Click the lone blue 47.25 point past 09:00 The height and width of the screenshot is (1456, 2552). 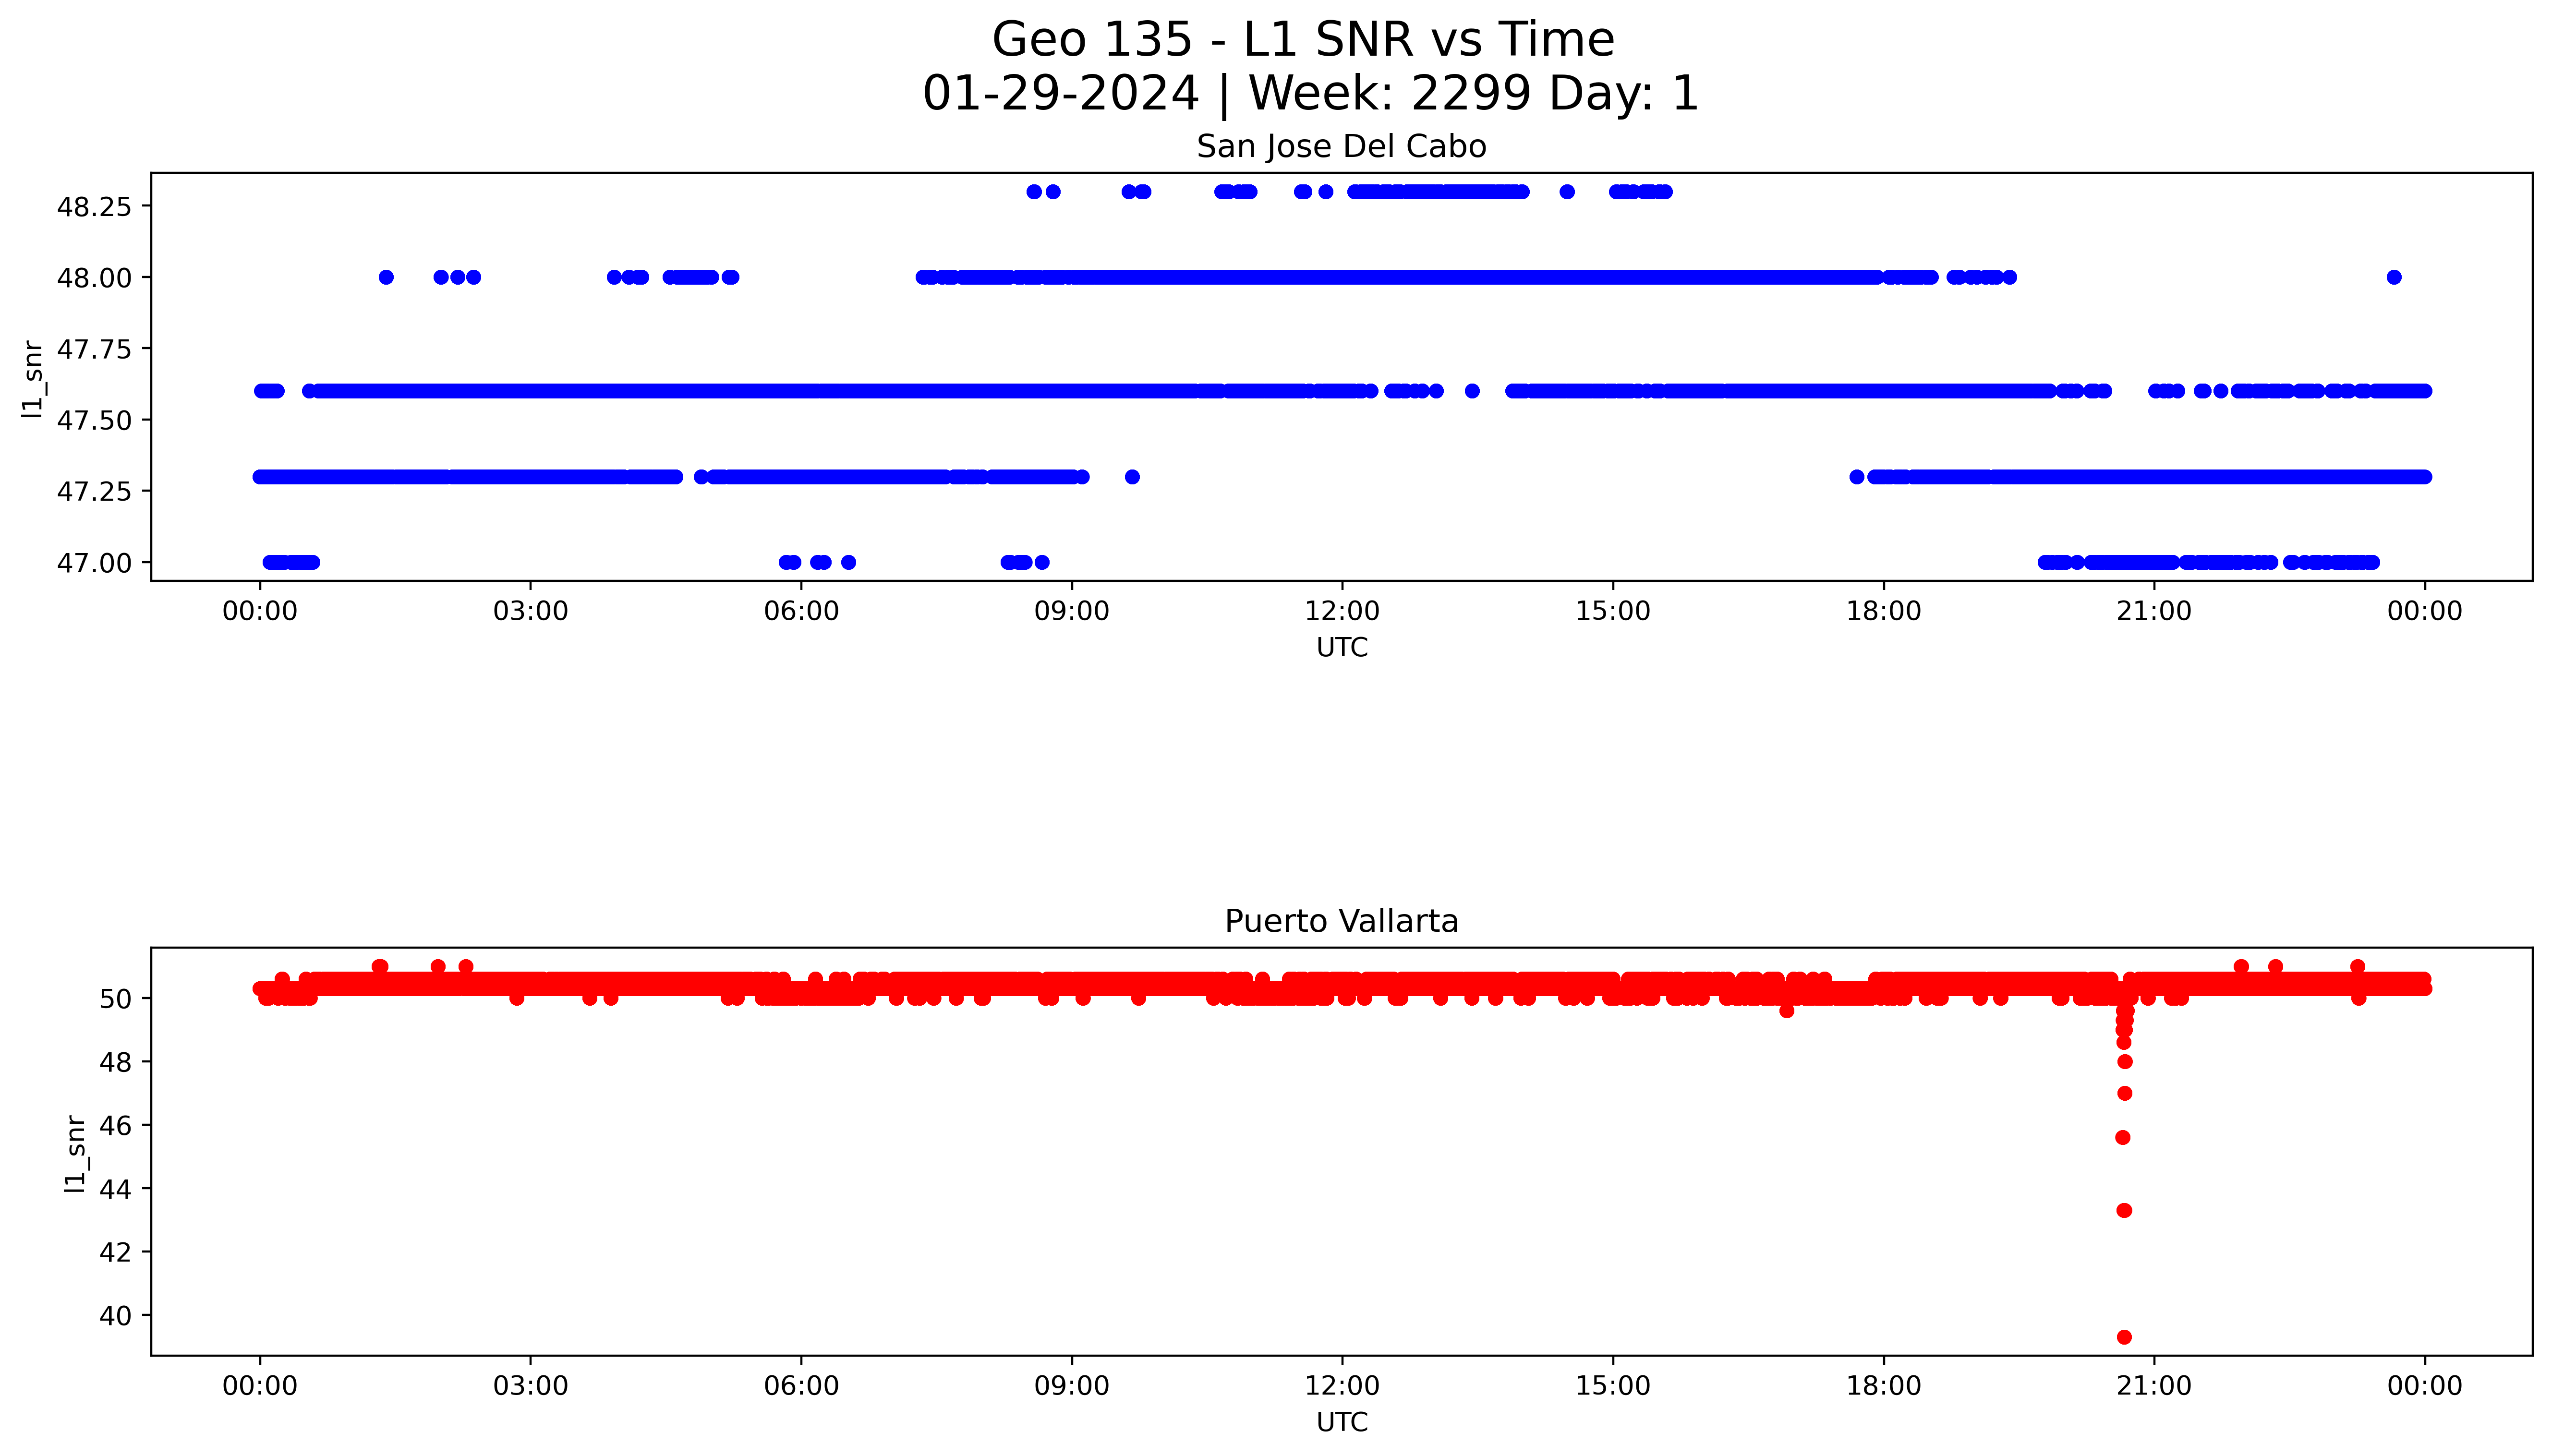pos(1132,477)
